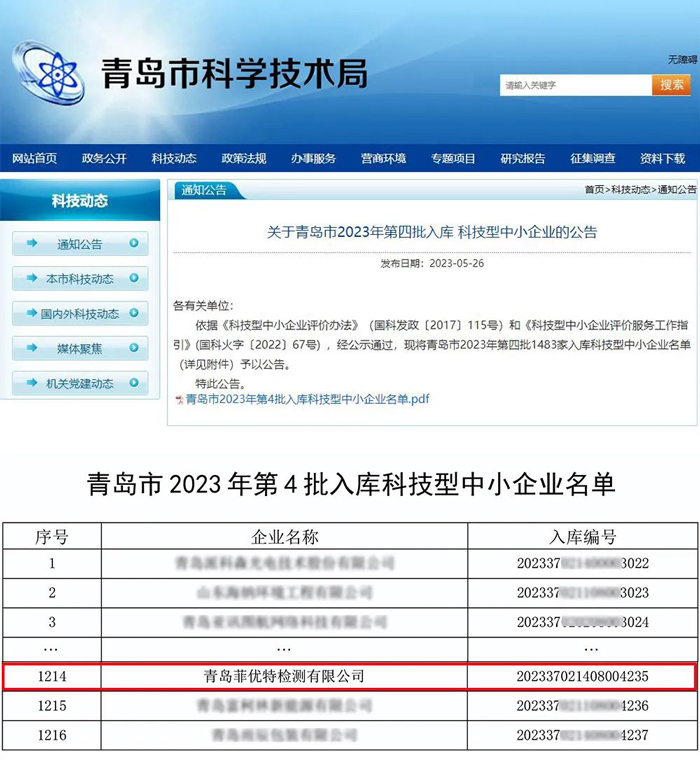
Task: Select 政策法规 in the nav bar
Action: 244,159
